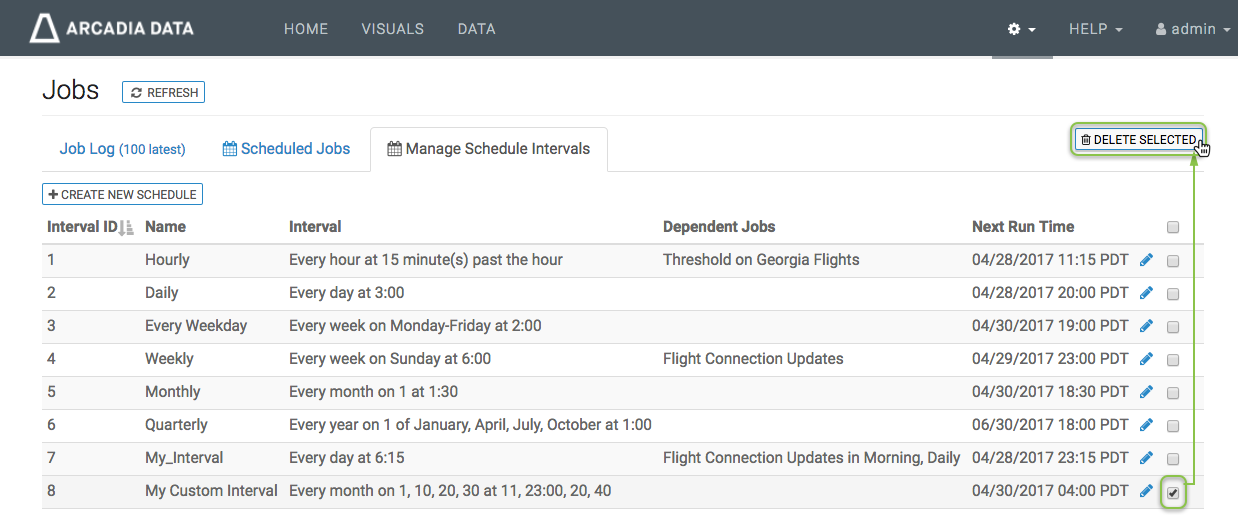Click pencil icon for Every Weekday row

[x=1146, y=326]
